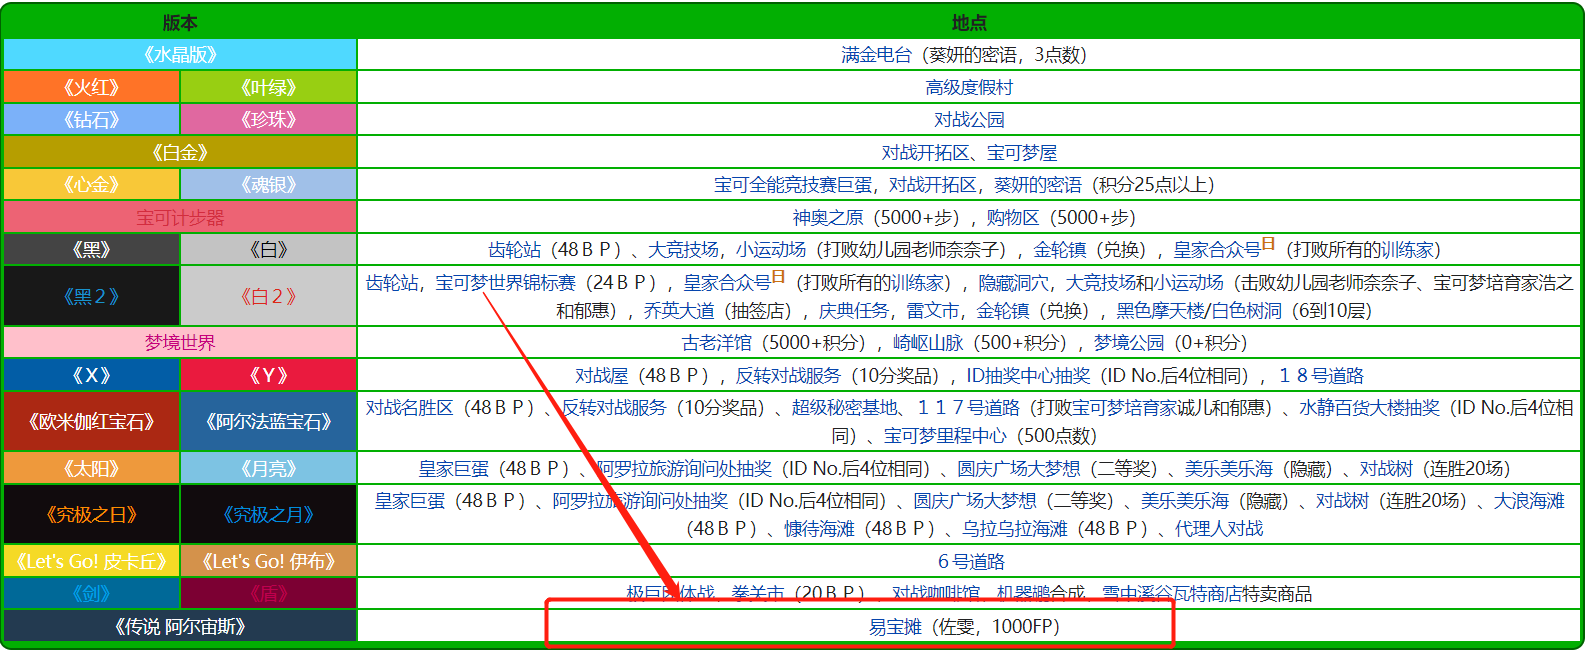Click the 《欧米伽红宝石》 version cell

91,422
